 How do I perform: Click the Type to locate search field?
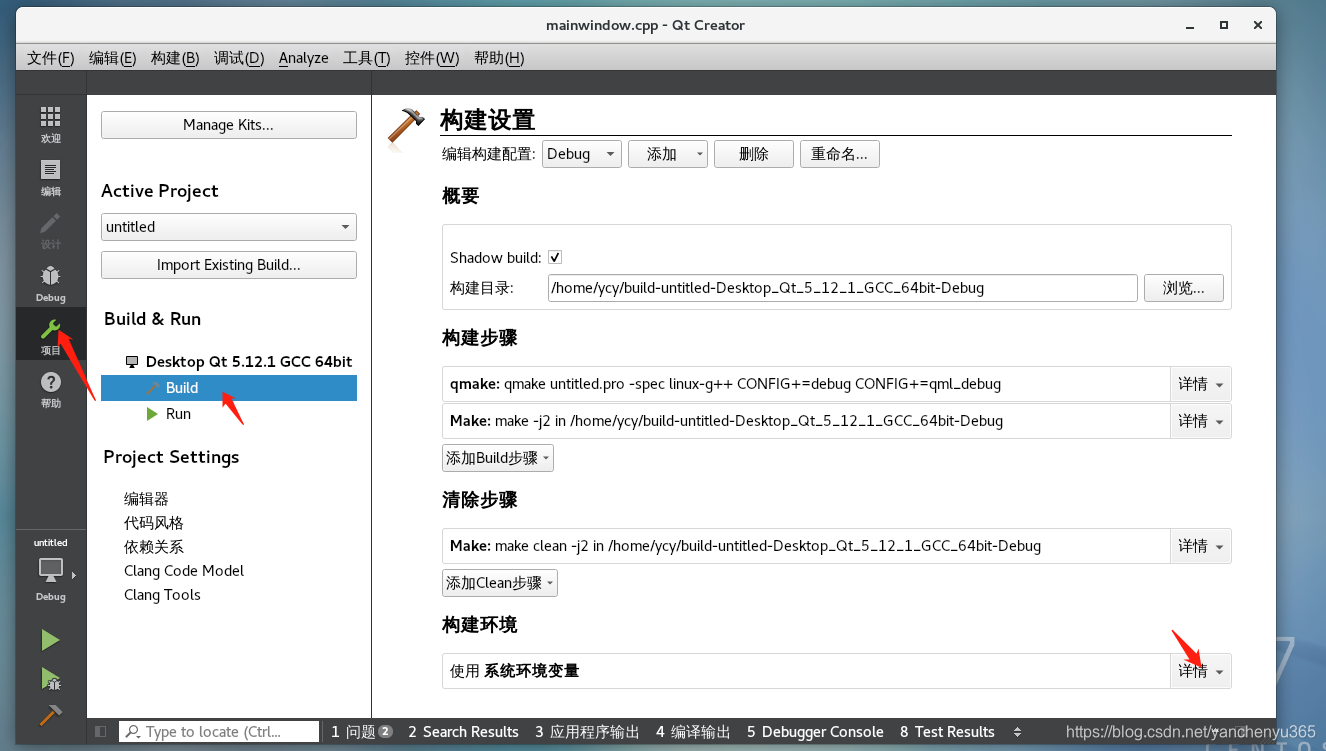coord(218,731)
